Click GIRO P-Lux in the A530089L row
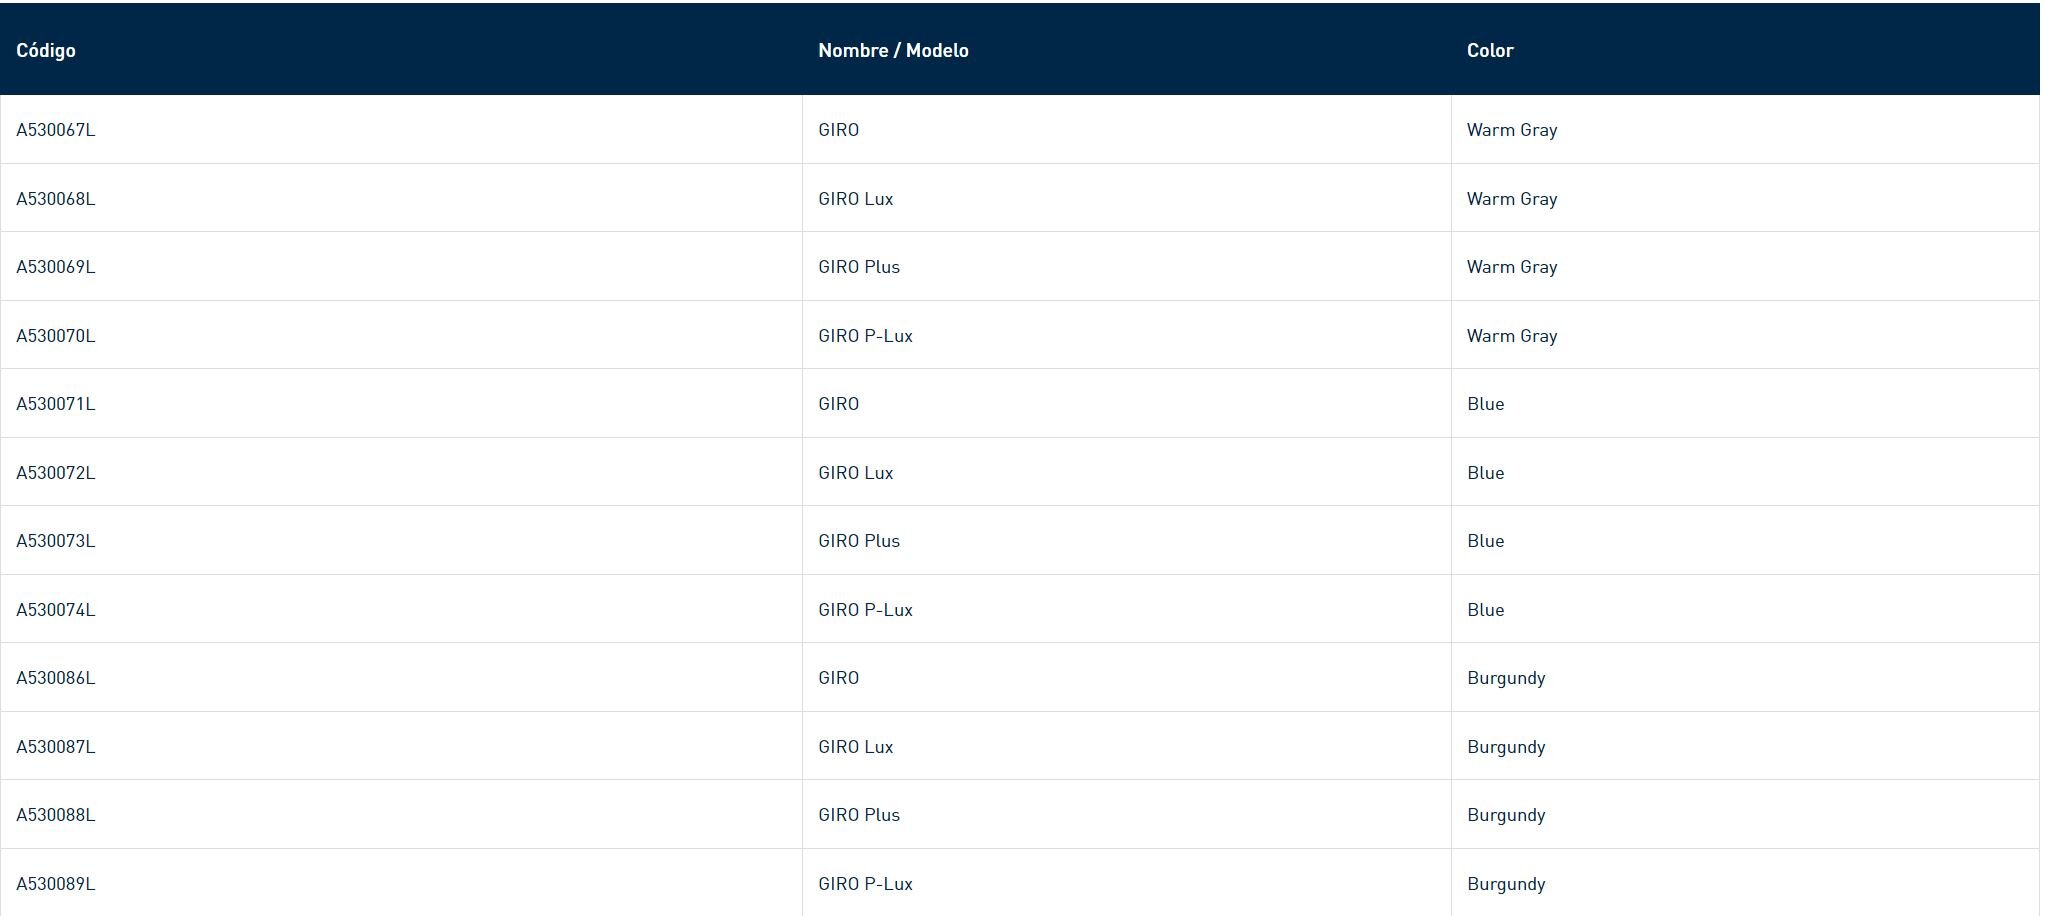 click(865, 884)
